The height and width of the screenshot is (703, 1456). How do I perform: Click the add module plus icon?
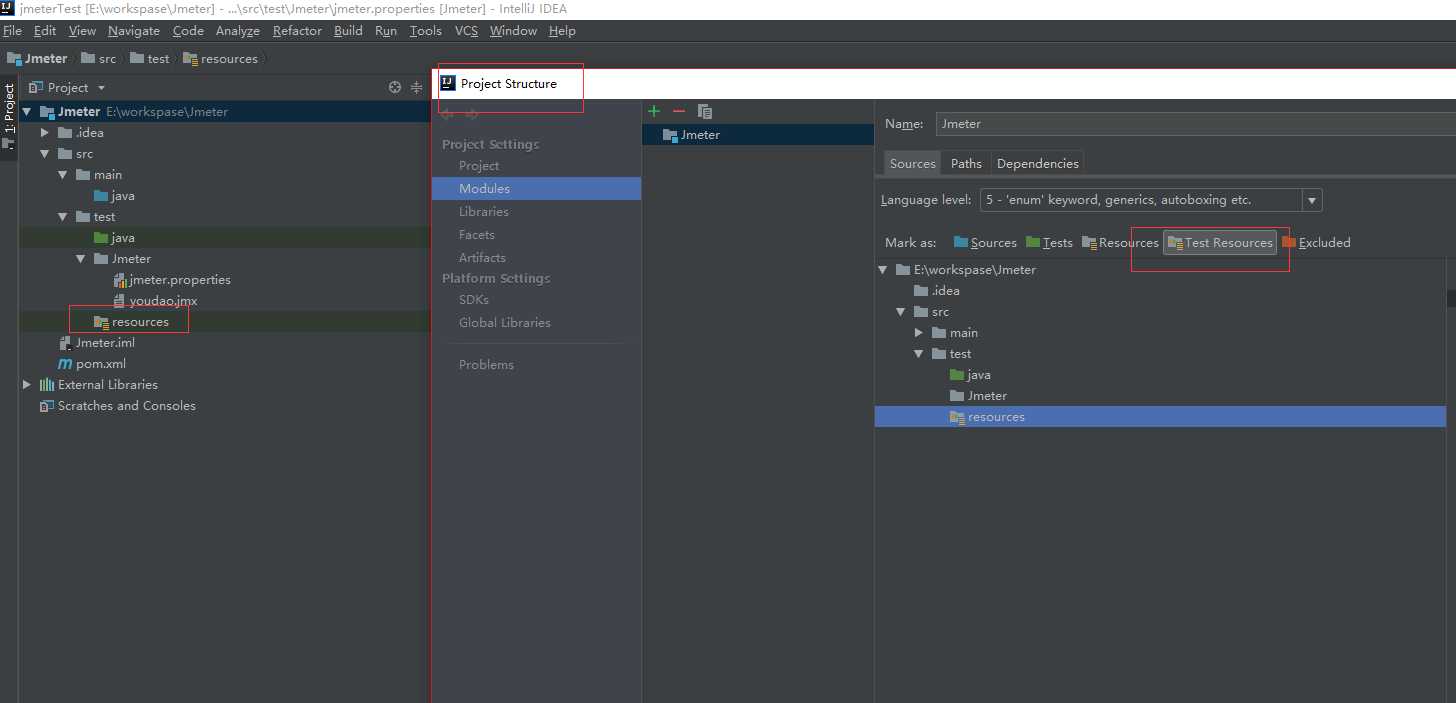tap(654, 111)
